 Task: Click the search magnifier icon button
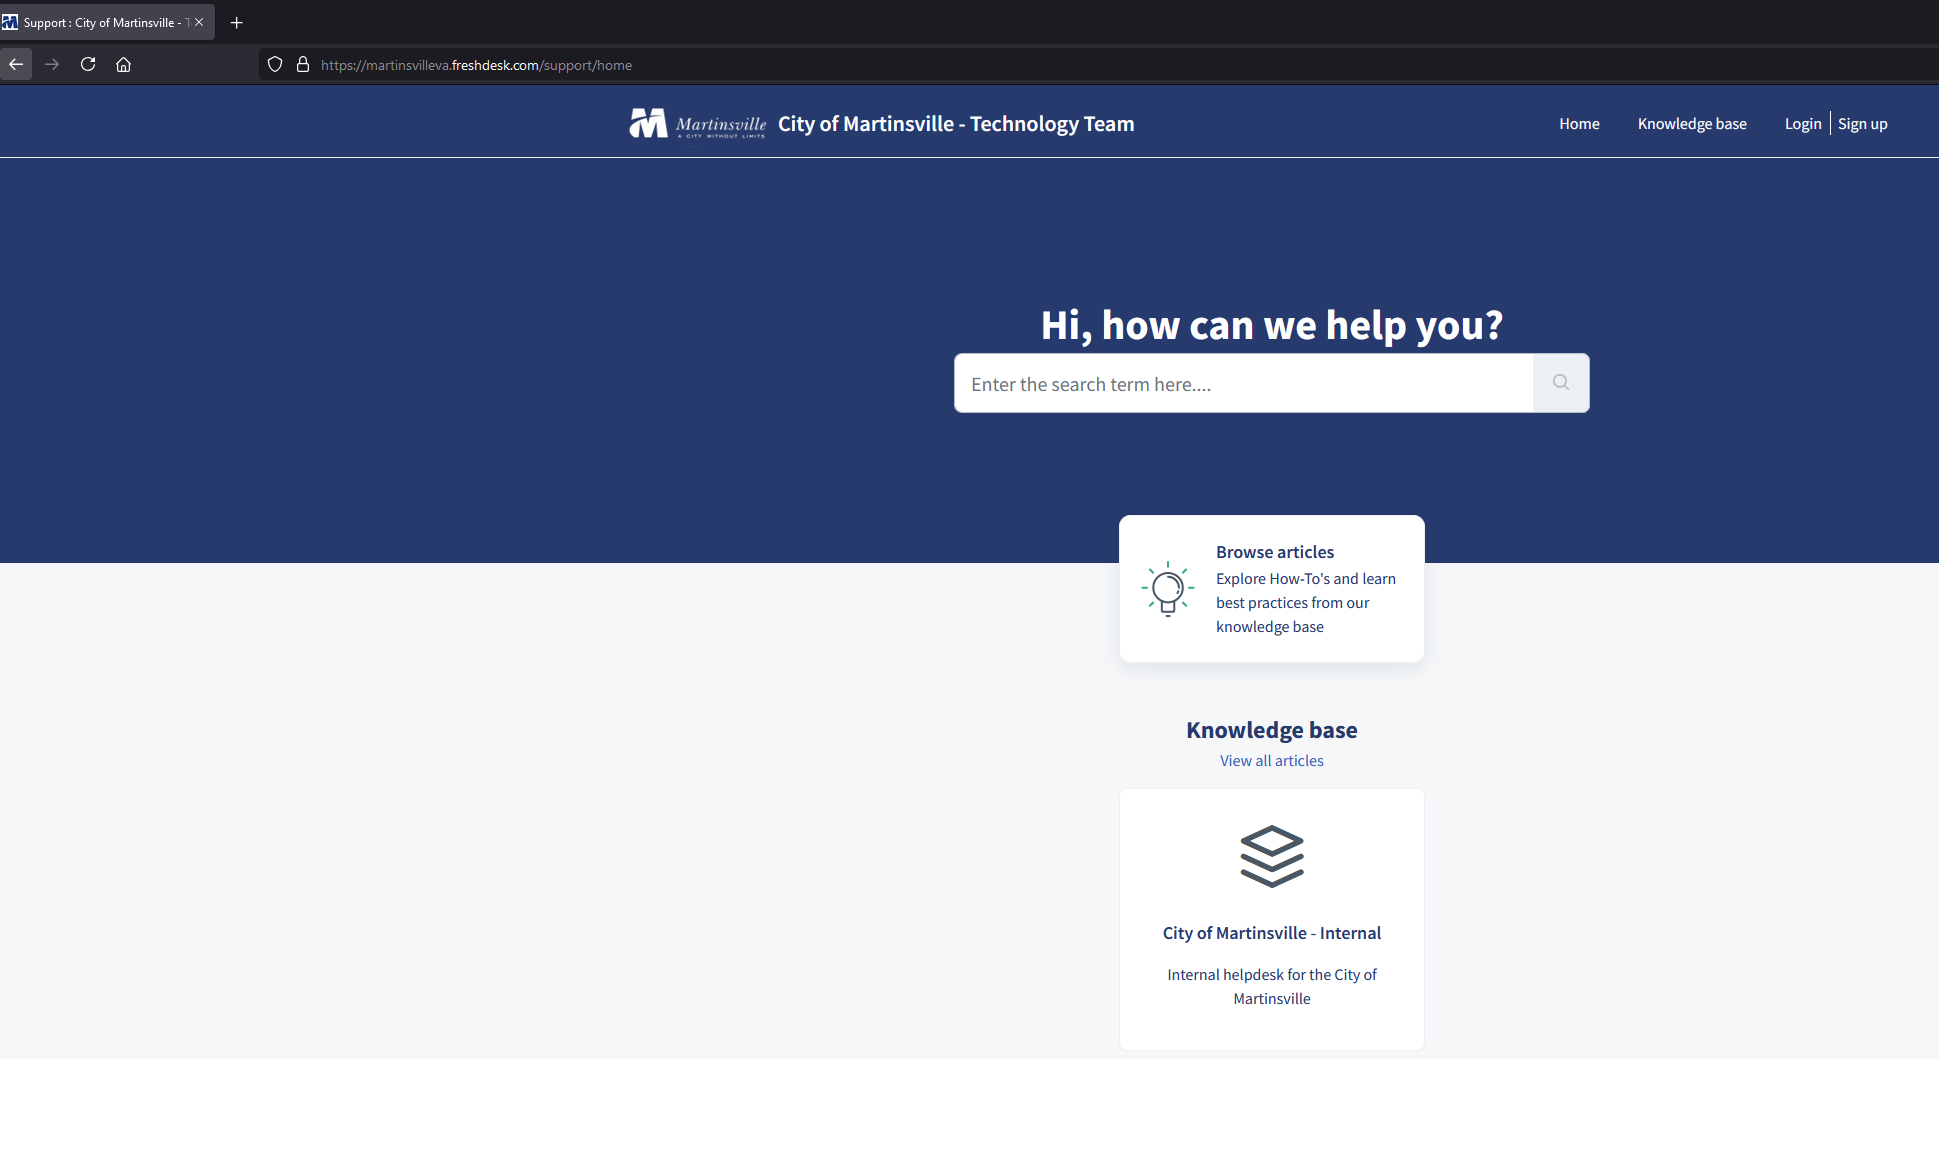pyautogui.click(x=1560, y=383)
